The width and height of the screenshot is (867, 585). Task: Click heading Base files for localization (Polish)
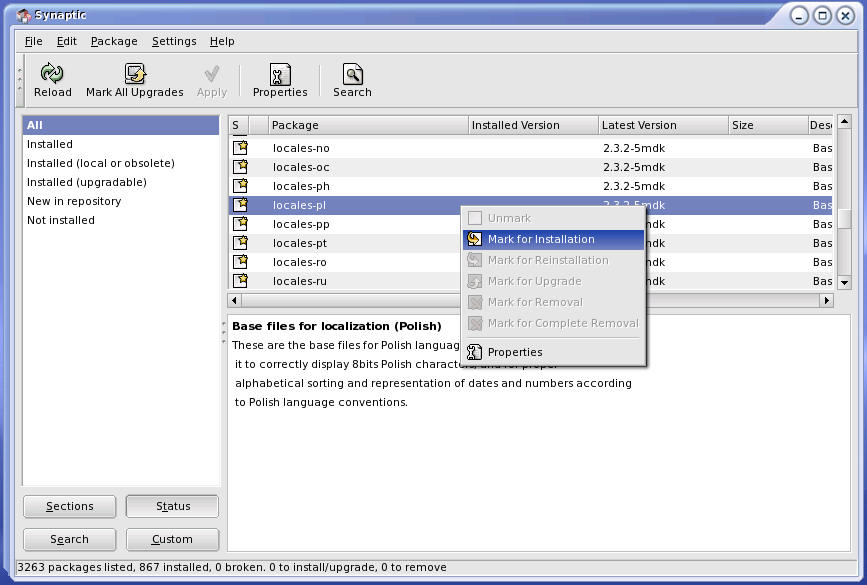click(x=337, y=326)
